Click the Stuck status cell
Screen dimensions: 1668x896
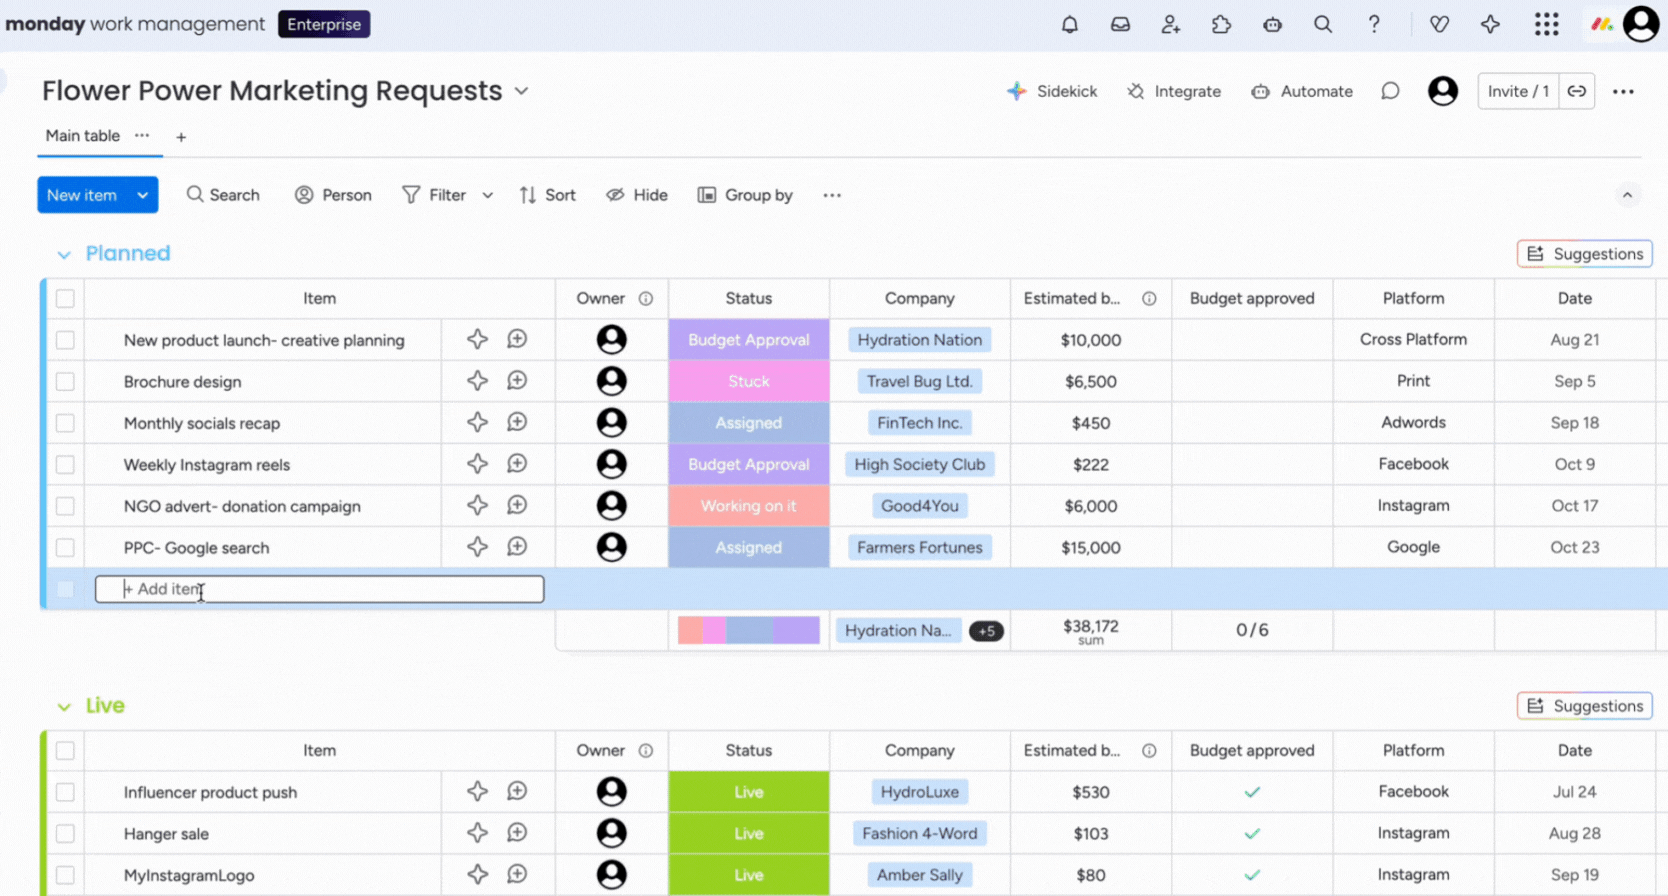(748, 381)
